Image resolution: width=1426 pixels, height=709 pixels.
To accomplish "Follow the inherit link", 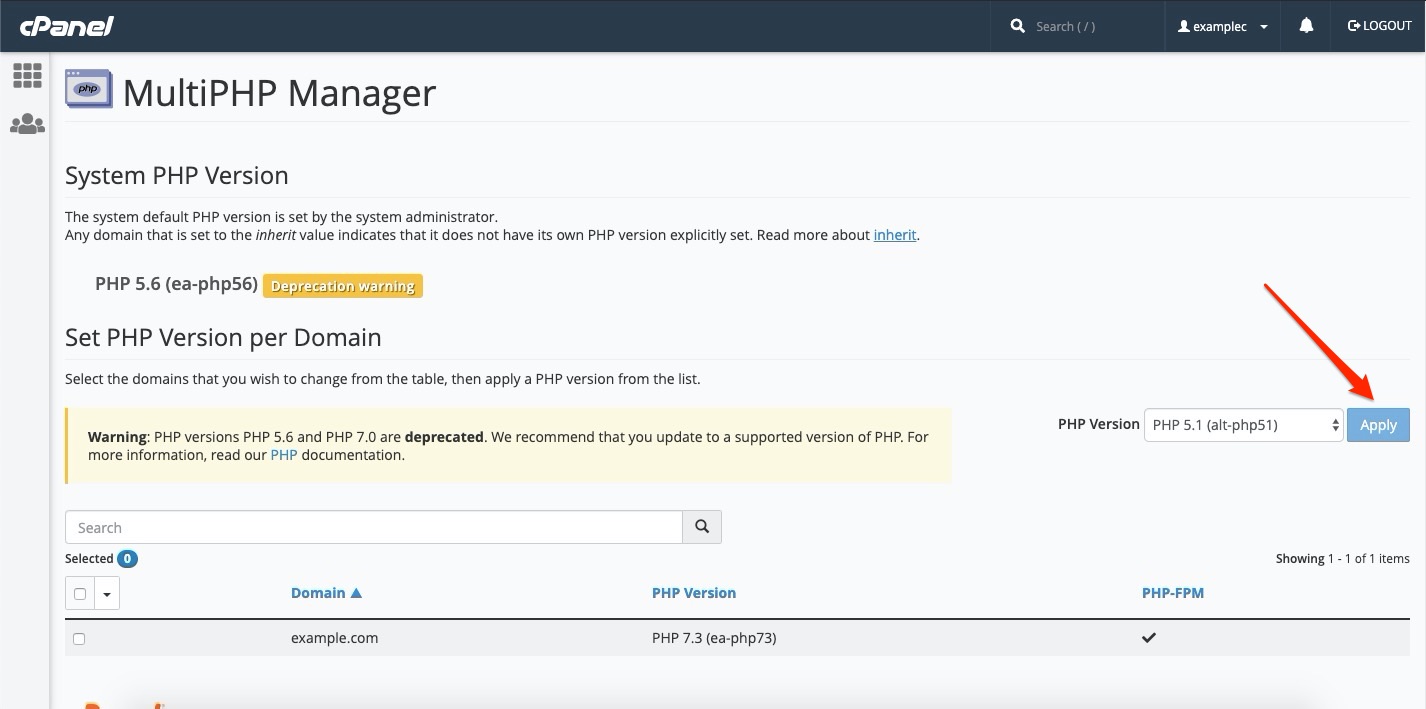I will point(895,235).
